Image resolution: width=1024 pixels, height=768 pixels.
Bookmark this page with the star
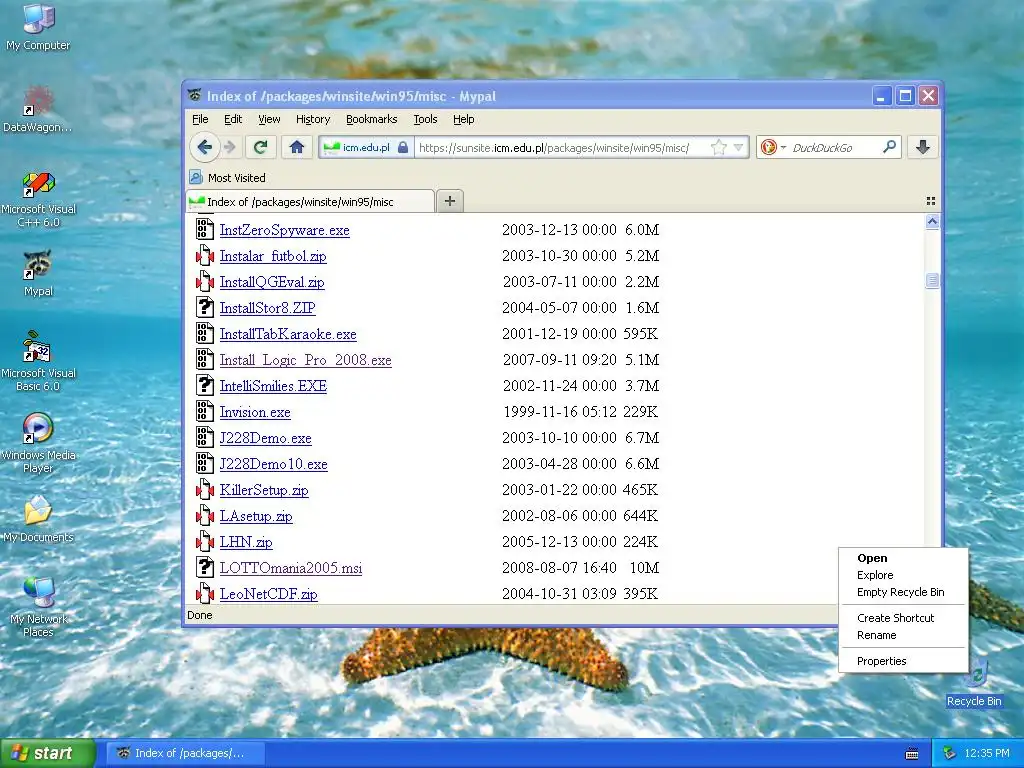(718, 148)
